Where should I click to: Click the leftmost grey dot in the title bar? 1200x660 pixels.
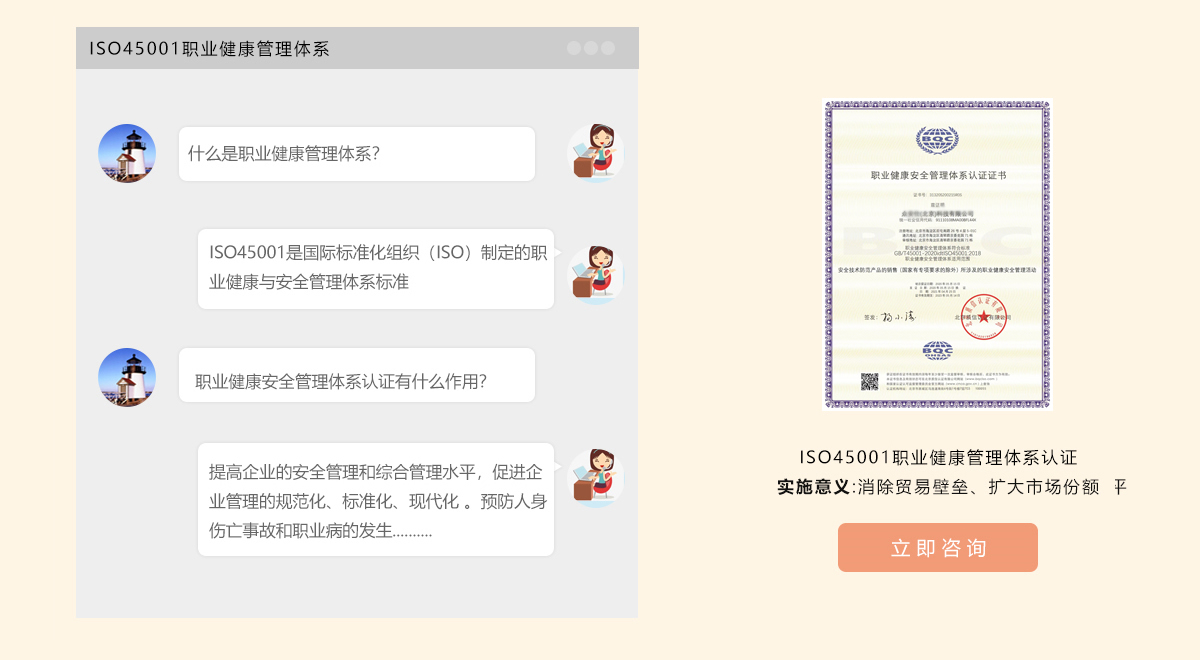click(574, 48)
